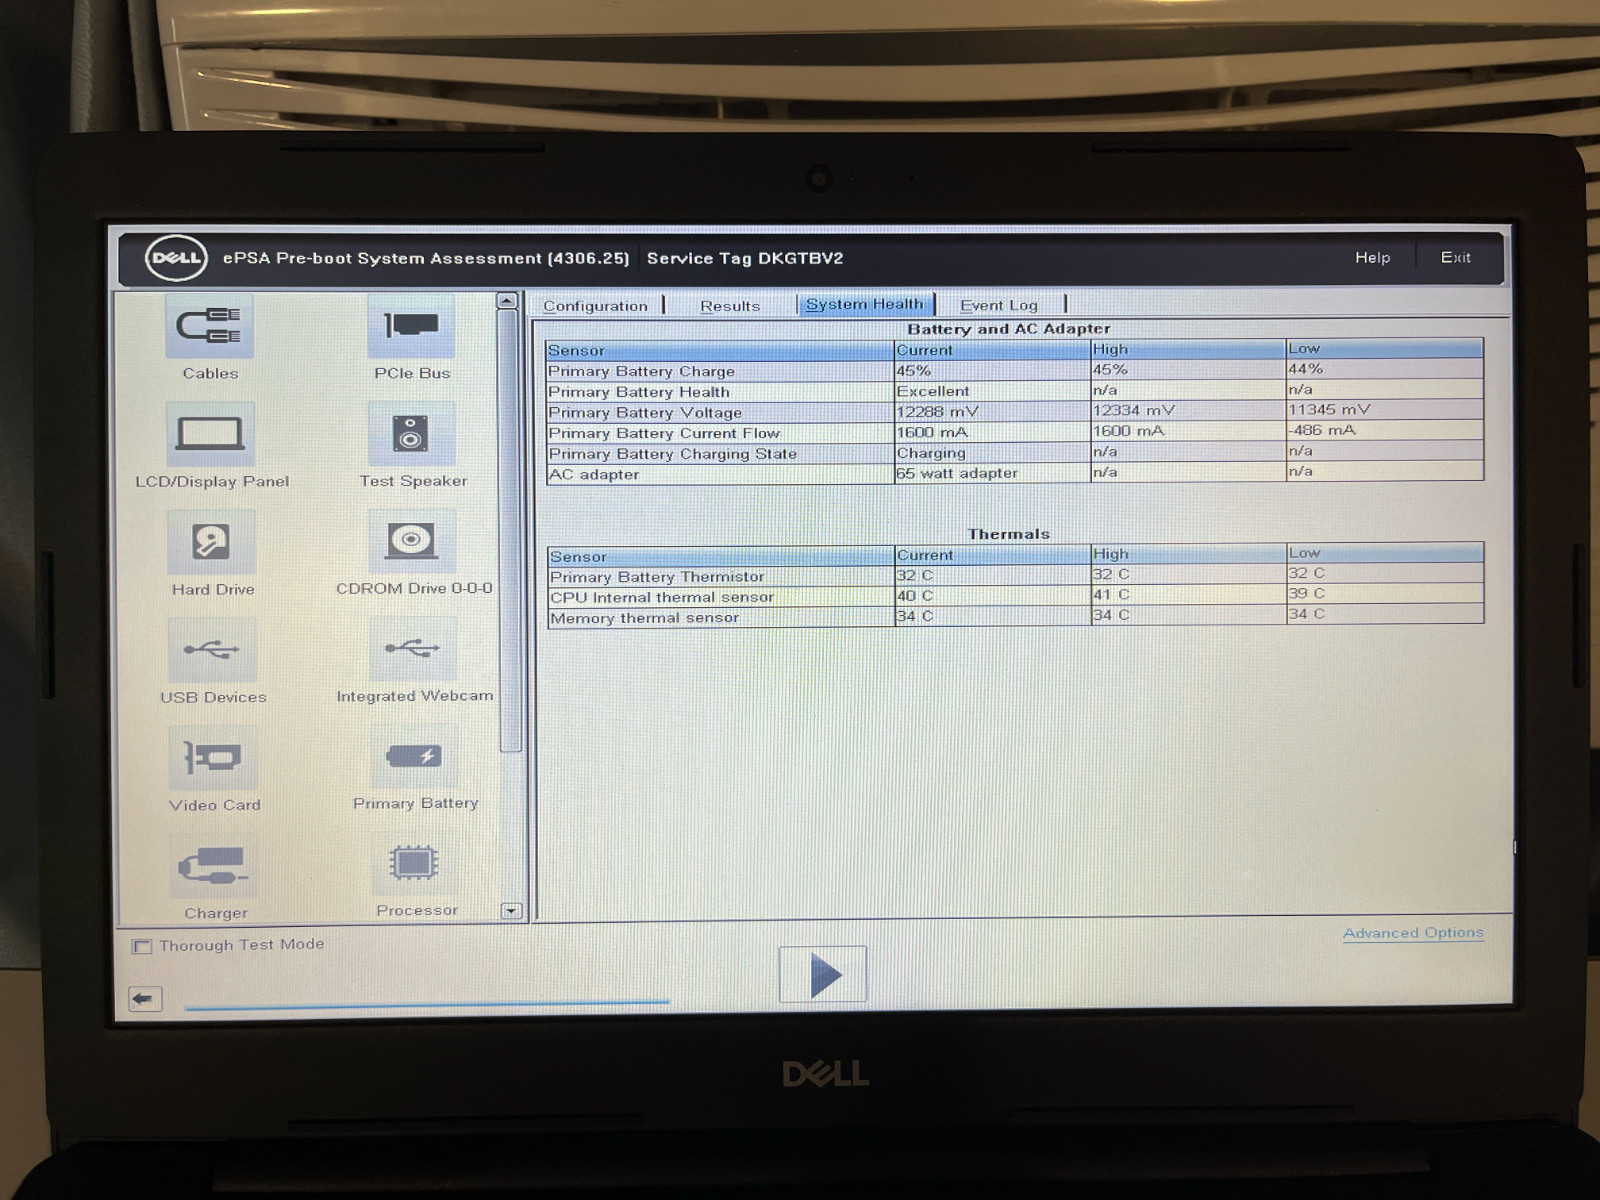Viewport: 1600px width, 1200px height.
Task: Open the LCD/Display Panel test
Action: coord(210,434)
